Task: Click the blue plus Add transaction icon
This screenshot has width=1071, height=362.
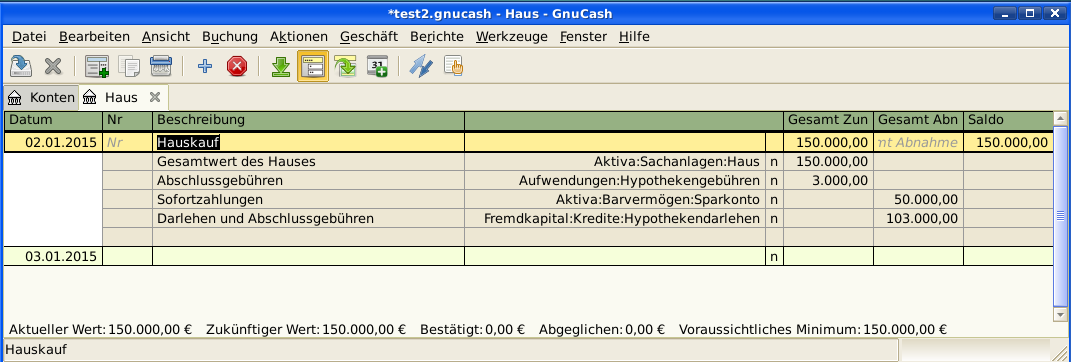Action: pos(205,66)
